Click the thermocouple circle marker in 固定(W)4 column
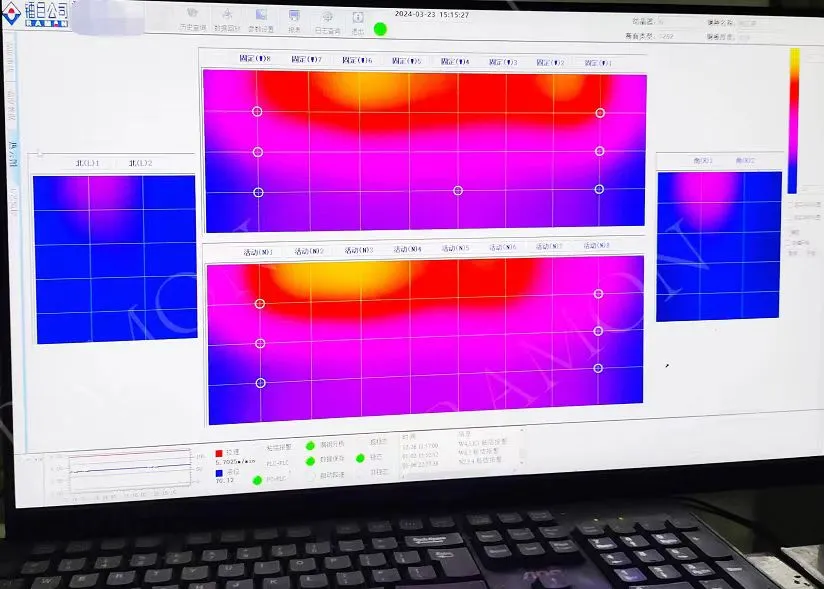This screenshot has width=824, height=589. 458,190
